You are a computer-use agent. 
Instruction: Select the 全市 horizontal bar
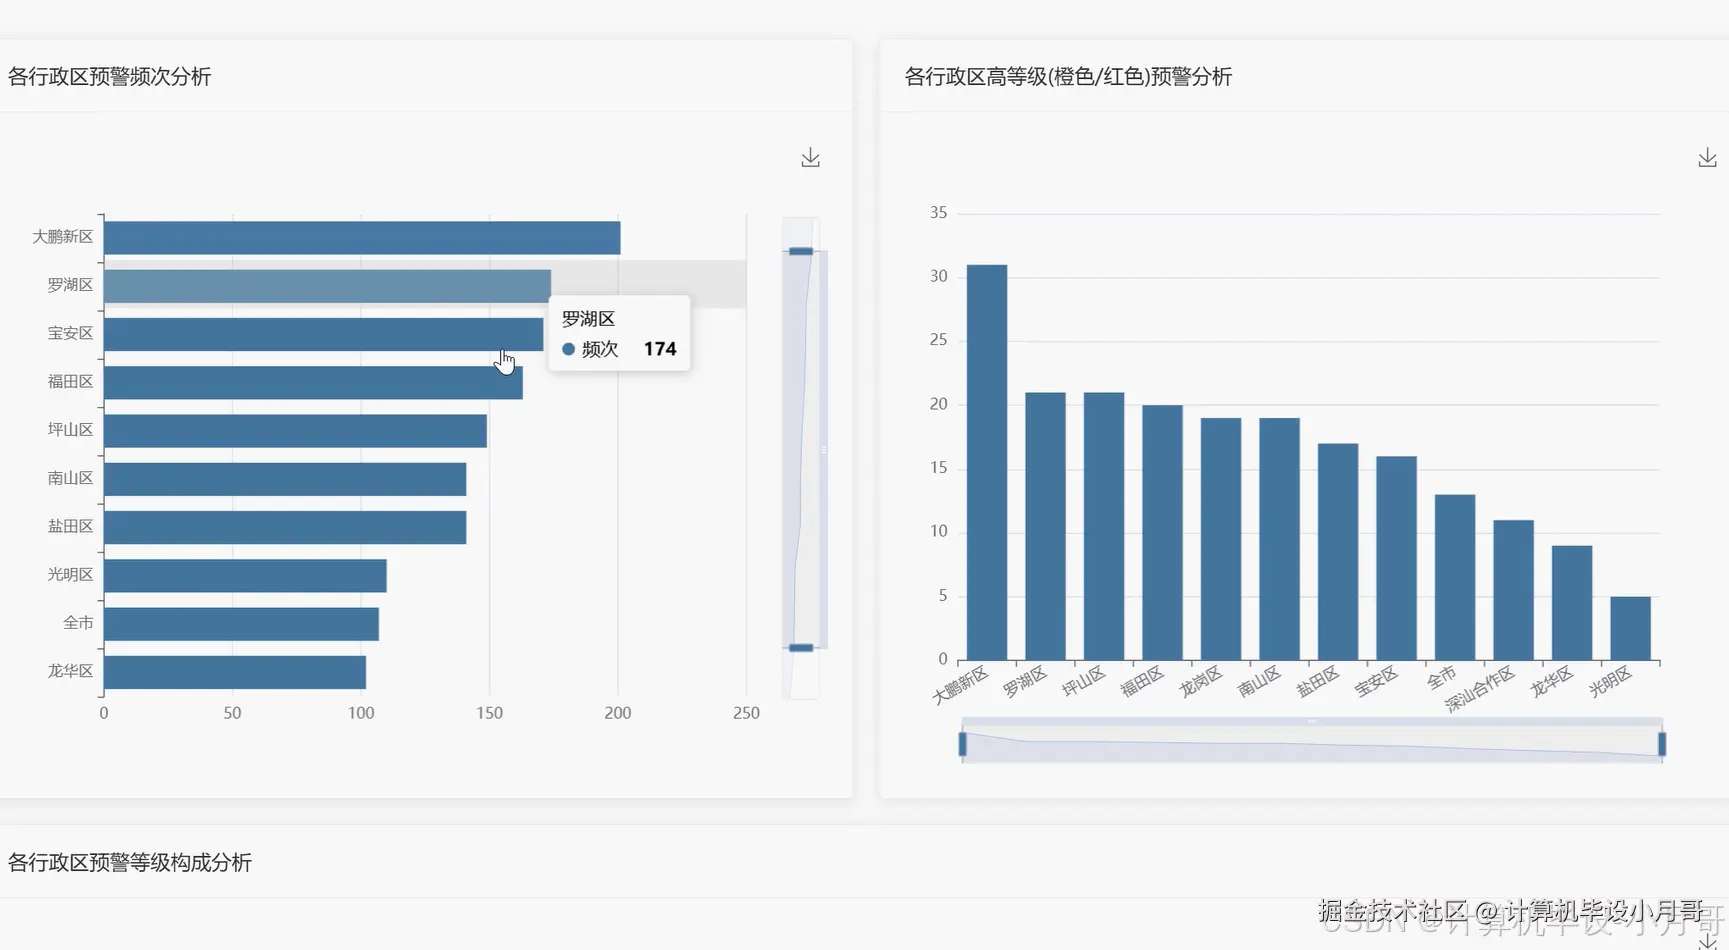point(241,624)
